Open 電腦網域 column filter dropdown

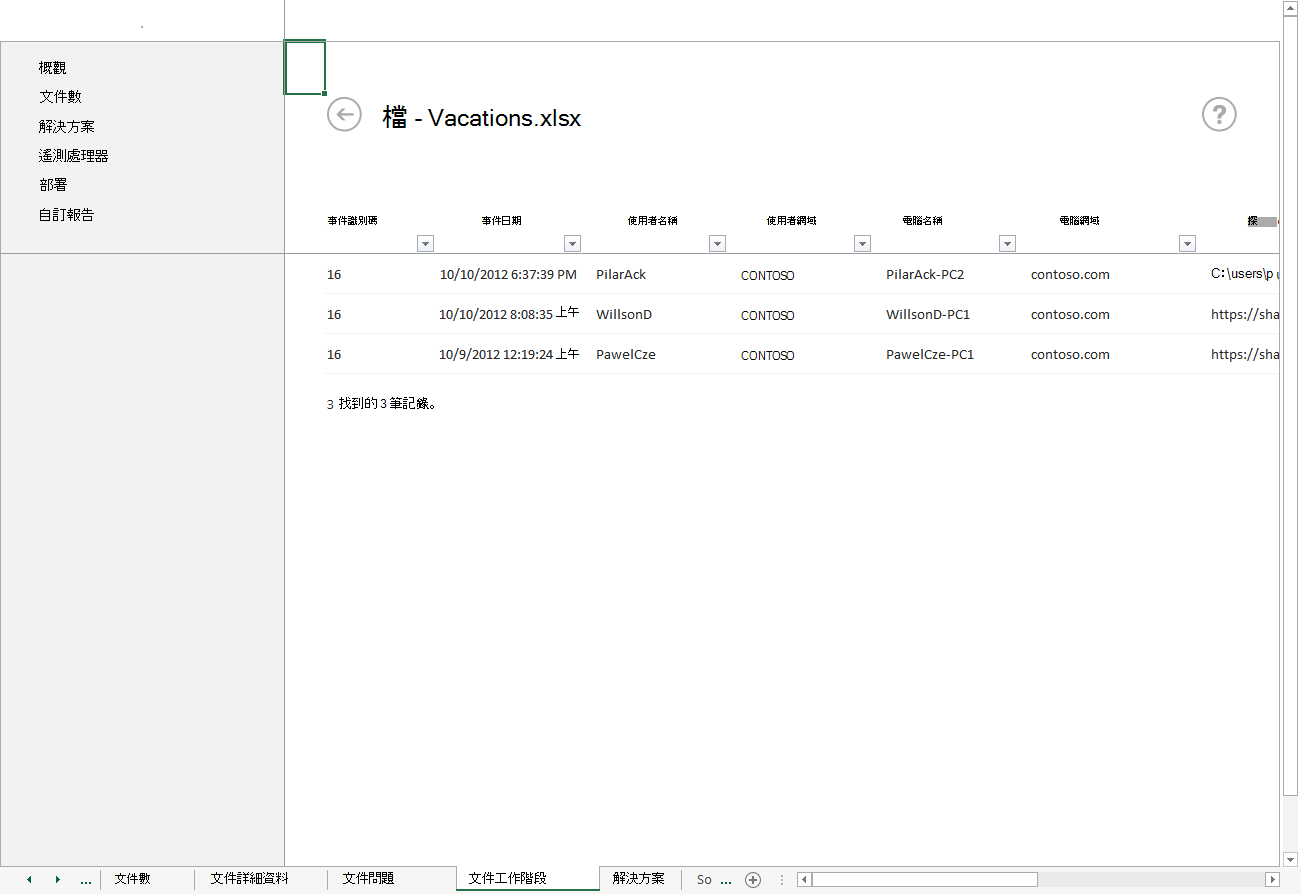1187,243
